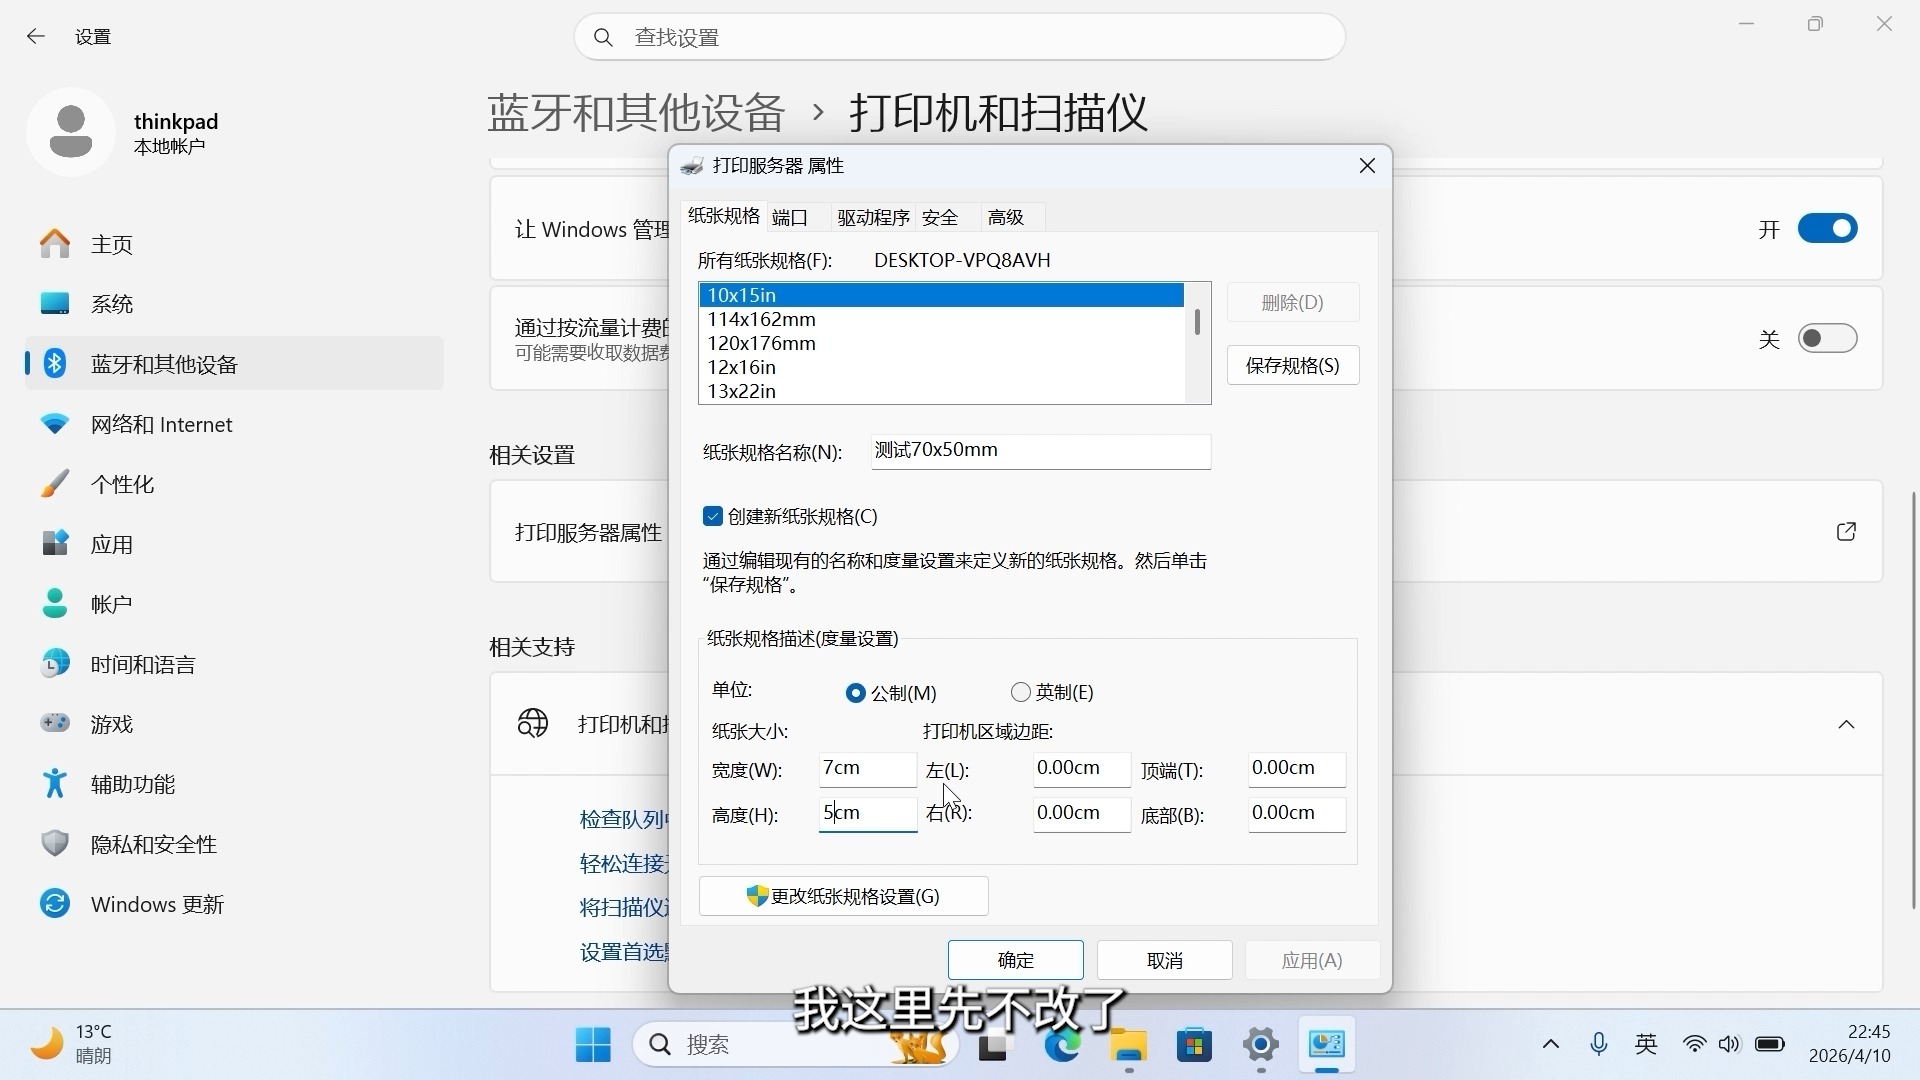Viewport: 1920px width, 1080px height.
Task: Click the settings page vertical scrollbar
Action: (1914, 700)
